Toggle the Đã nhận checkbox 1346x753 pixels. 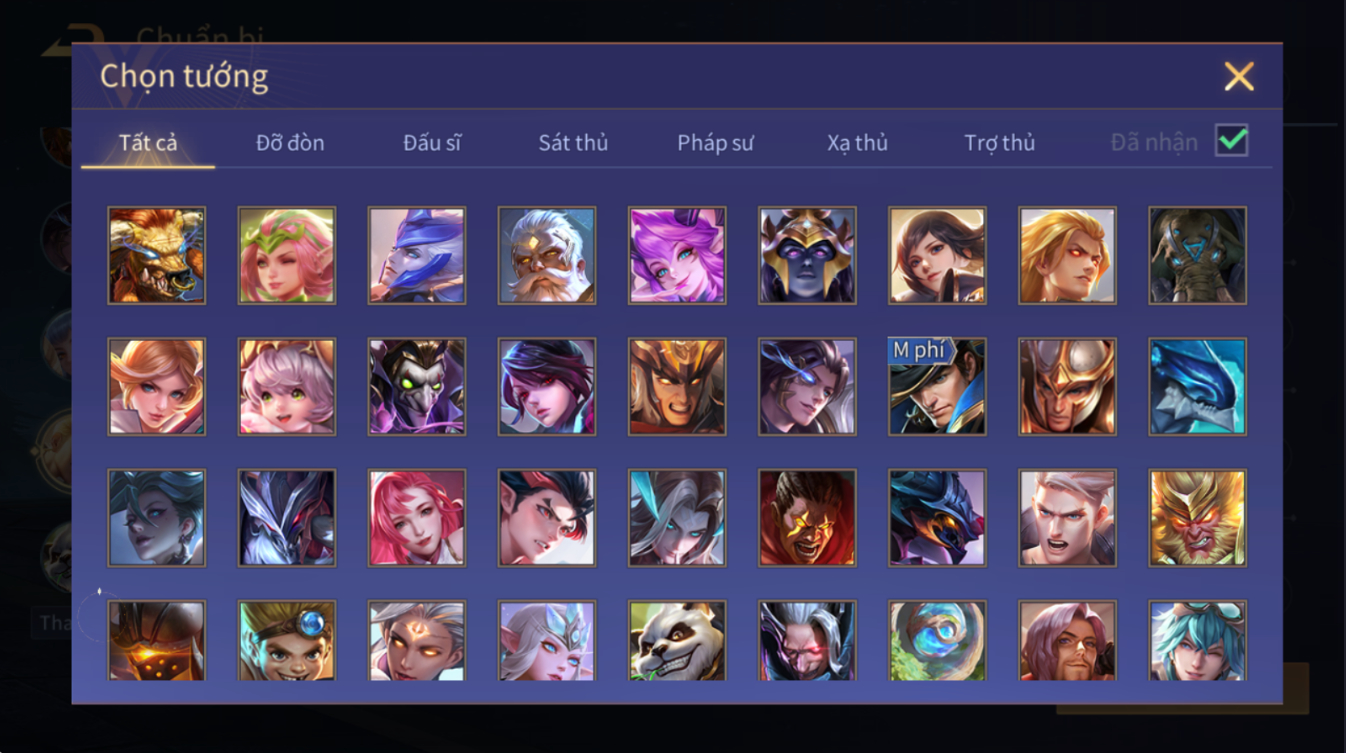pos(1231,141)
